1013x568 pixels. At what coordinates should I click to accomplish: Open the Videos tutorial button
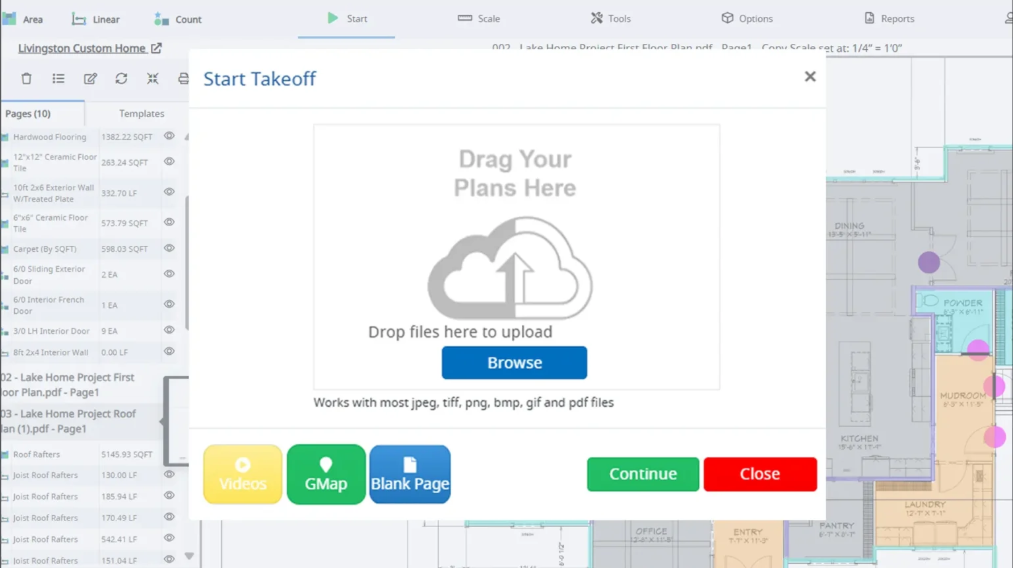click(242, 474)
